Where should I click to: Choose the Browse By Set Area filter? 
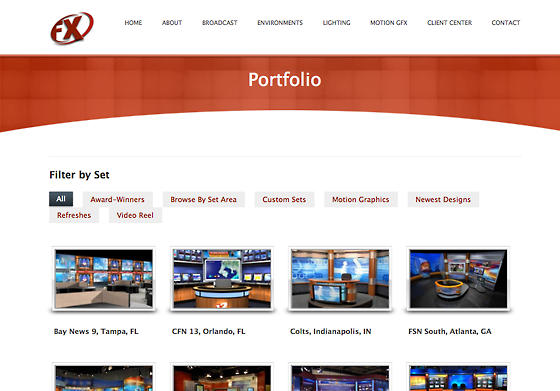204,199
